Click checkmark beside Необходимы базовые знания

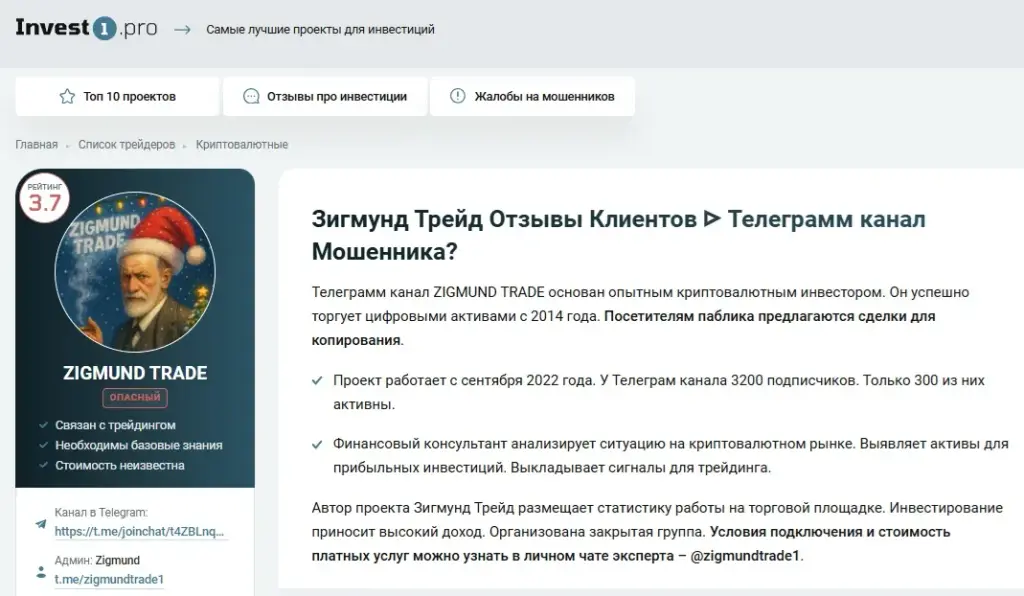(x=43, y=445)
